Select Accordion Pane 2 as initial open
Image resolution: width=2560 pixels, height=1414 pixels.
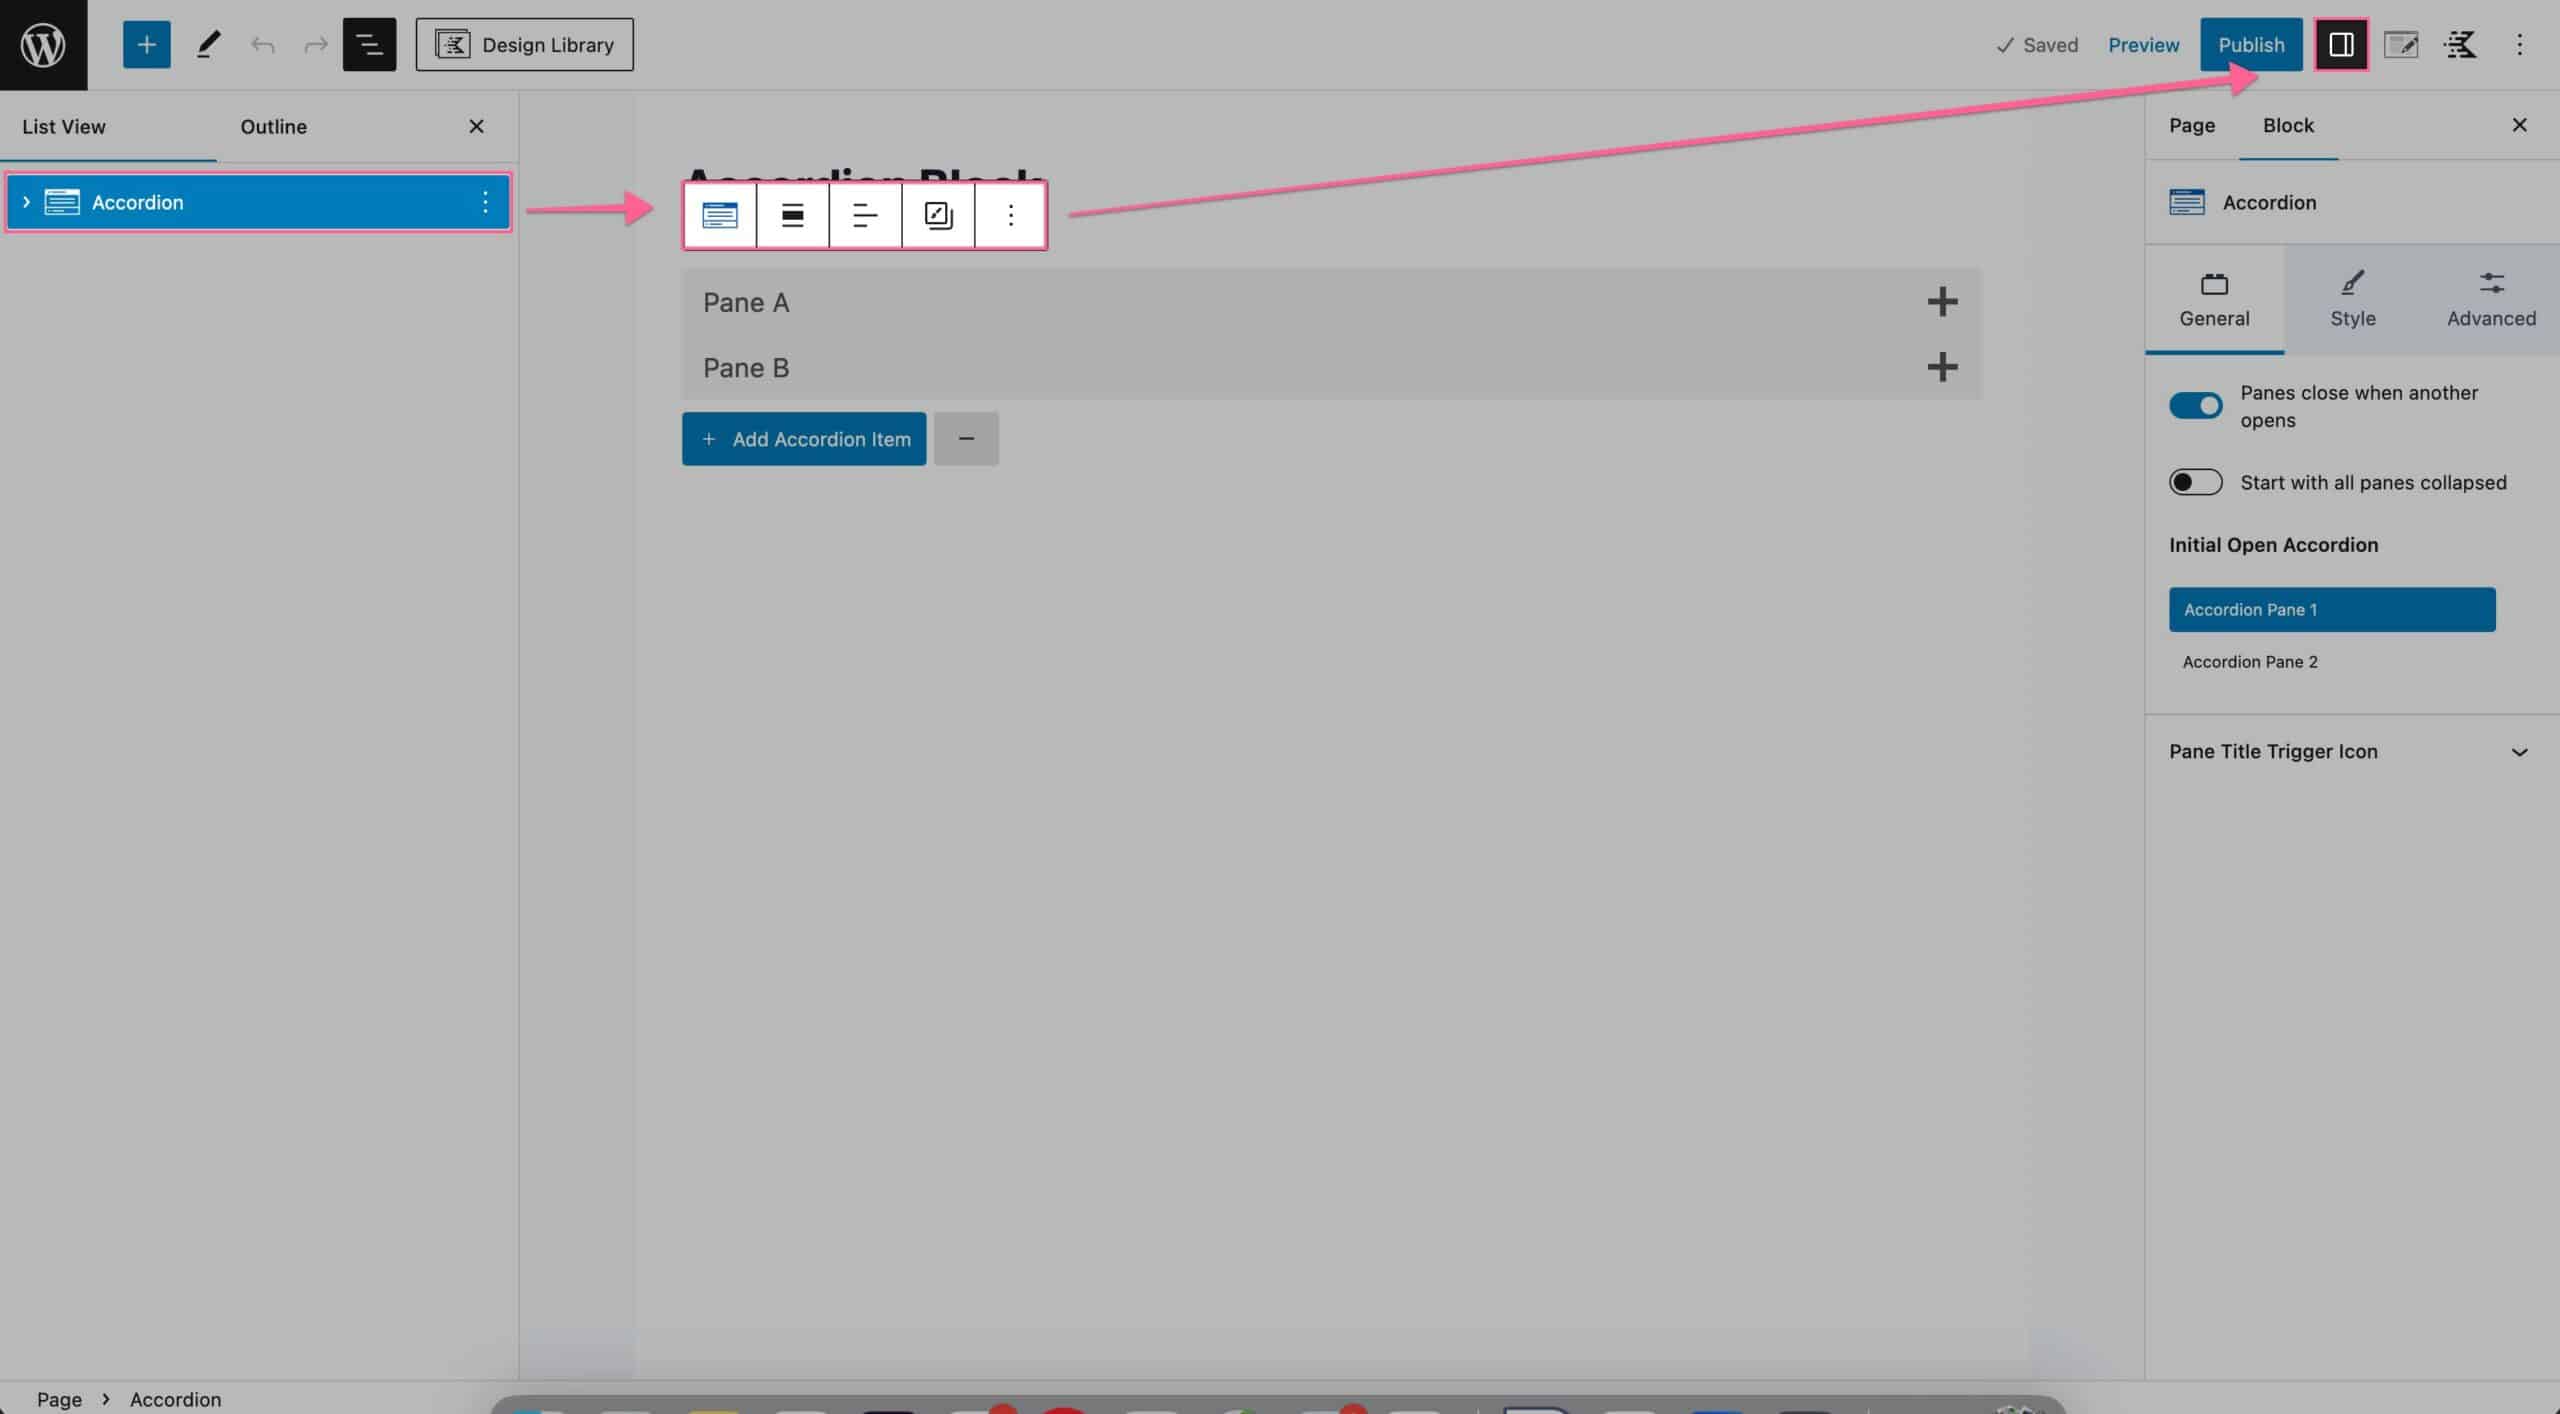coord(2250,662)
